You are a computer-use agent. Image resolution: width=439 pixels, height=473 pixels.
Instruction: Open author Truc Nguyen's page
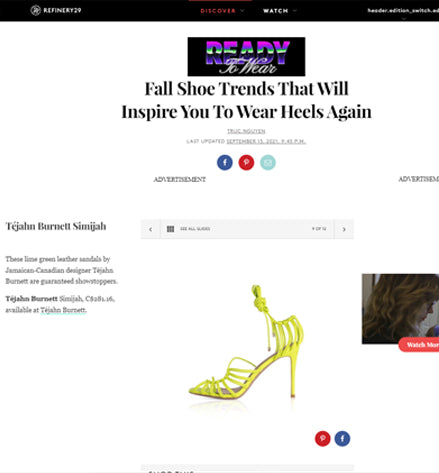tap(246, 131)
